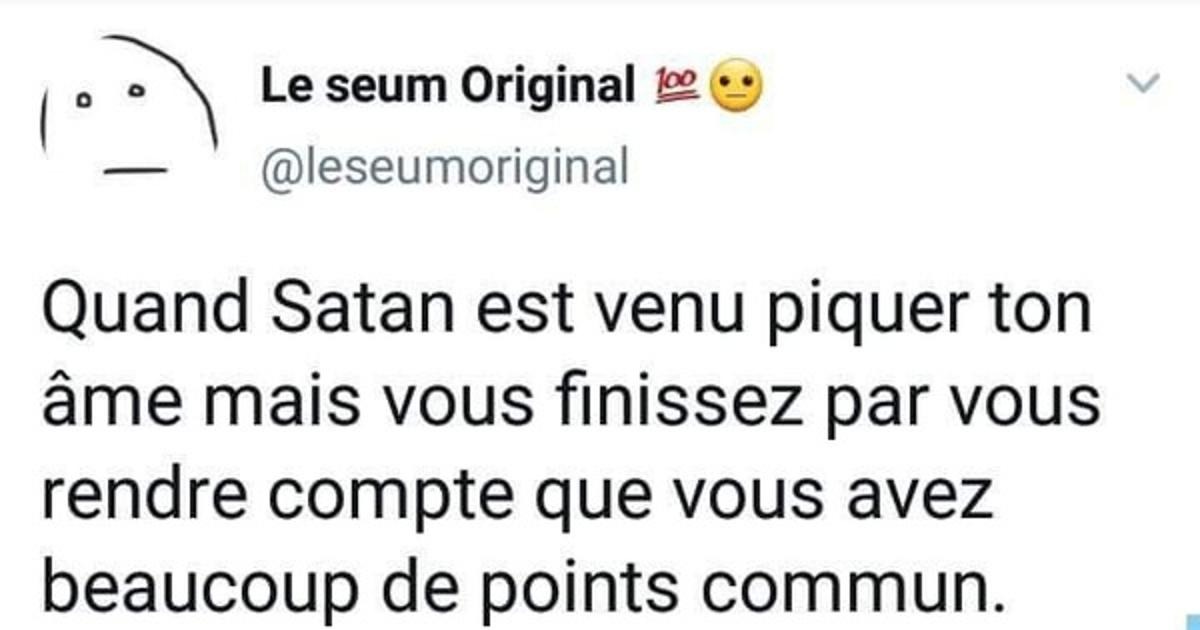The image size is (1200, 630).
Task: Open the tweet options chevron menu
Action: [x=1142, y=85]
